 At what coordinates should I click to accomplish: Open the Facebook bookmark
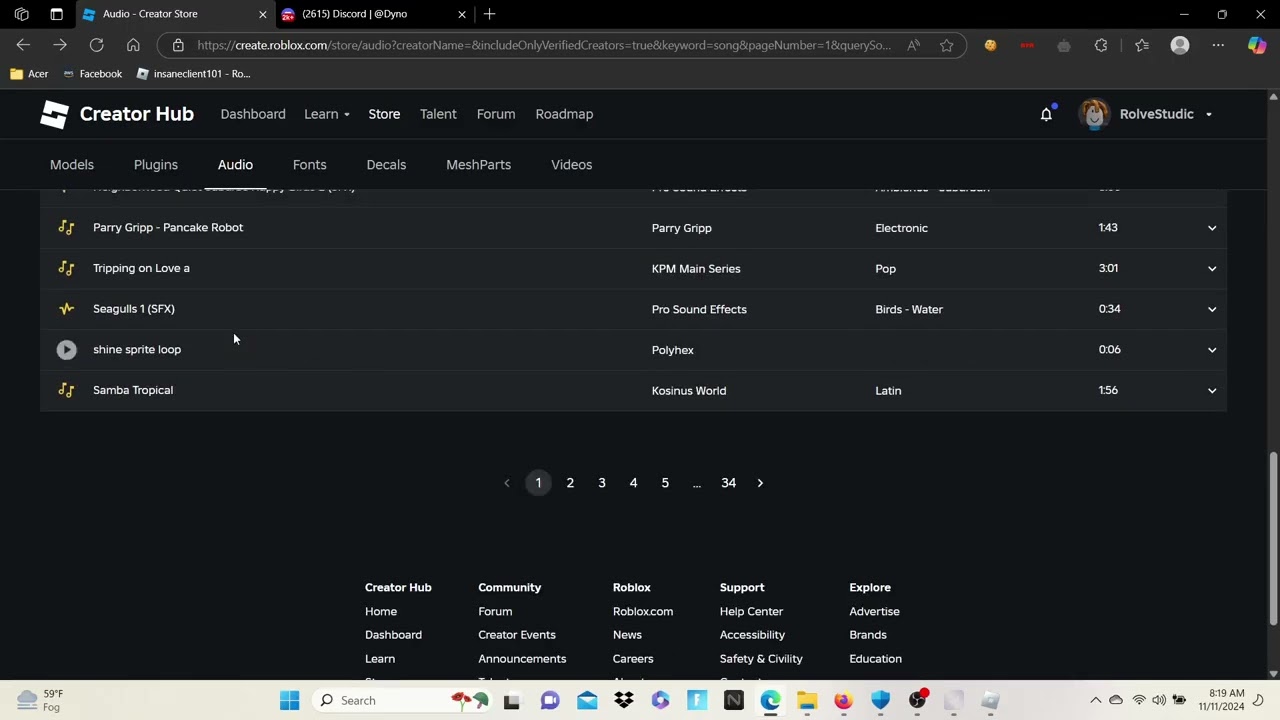(x=92, y=74)
